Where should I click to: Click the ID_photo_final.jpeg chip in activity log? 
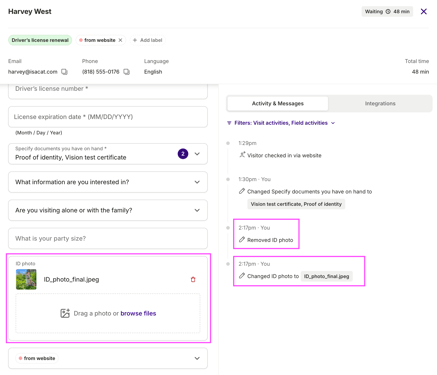[x=327, y=276]
